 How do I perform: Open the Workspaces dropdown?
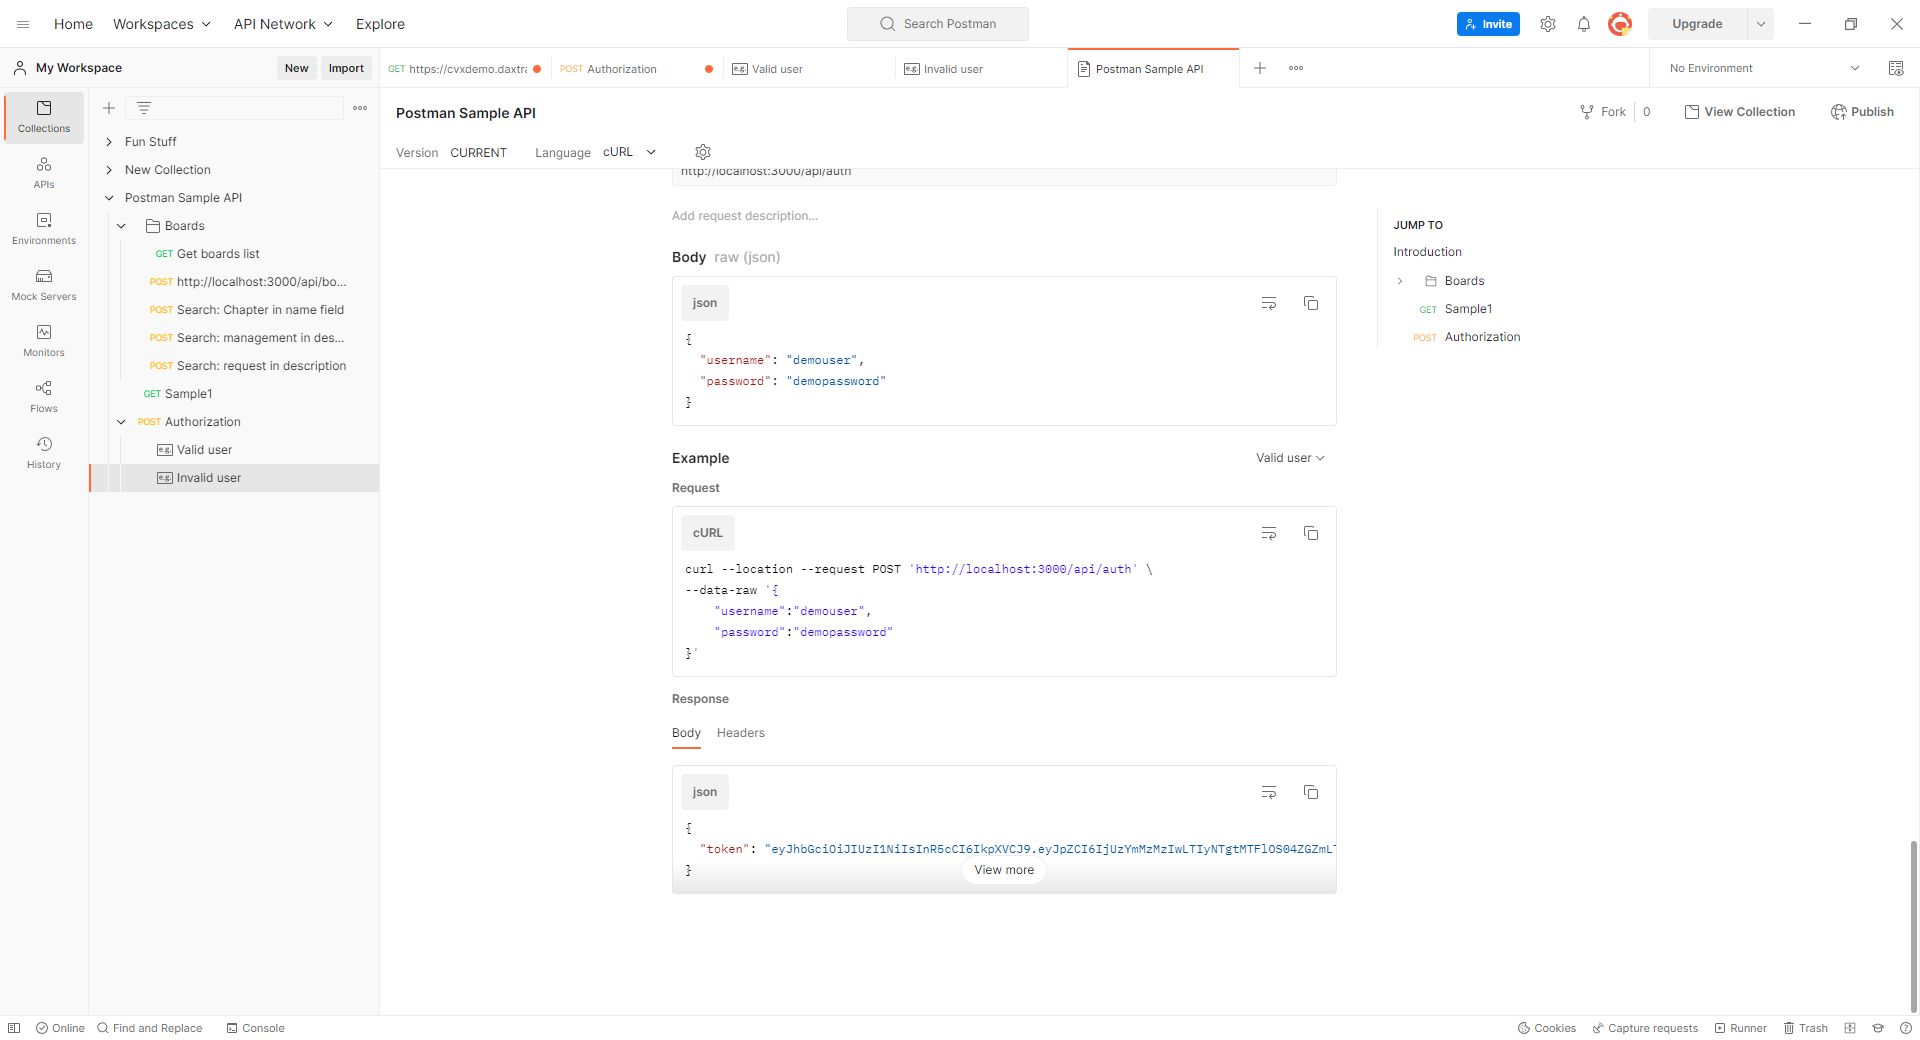[162, 24]
